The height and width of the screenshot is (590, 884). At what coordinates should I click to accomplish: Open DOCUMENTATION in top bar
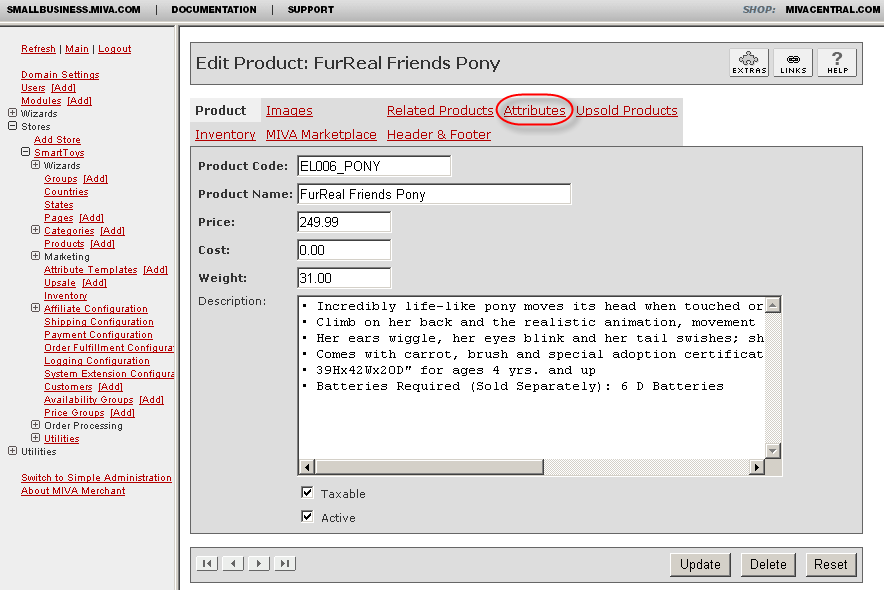point(214,10)
